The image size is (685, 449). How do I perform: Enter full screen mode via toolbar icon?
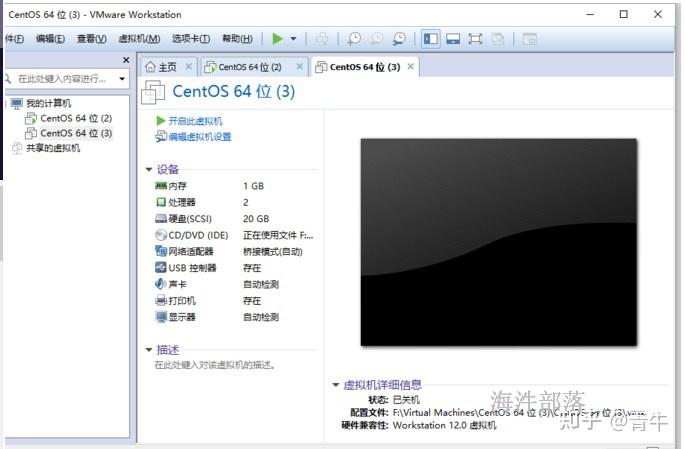point(475,39)
